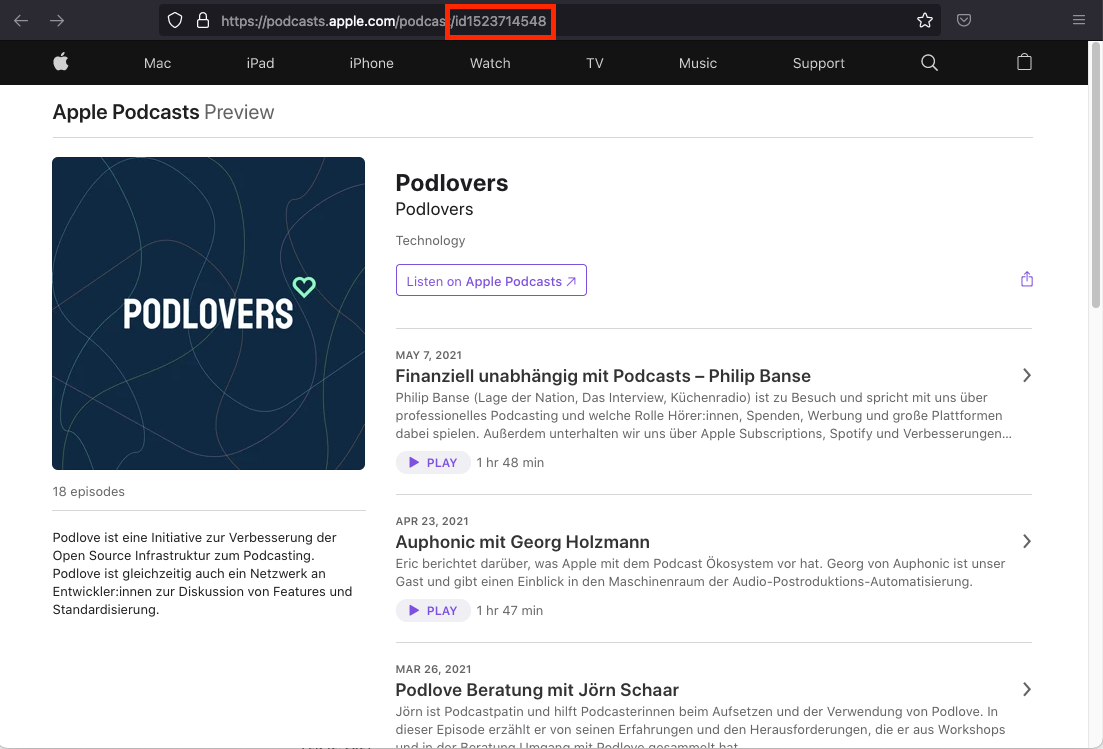Image resolution: width=1103 pixels, height=749 pixels.
Task: Open Podlove Beratung mit Jörn Schaar title
Action: click(537, 690)
